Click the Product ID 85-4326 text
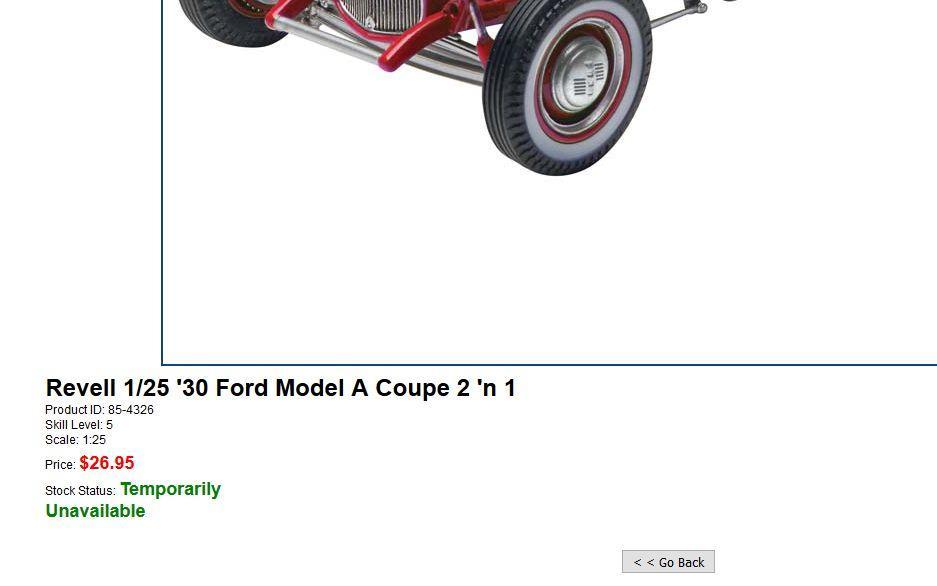Screen dimensions: 937x586 (99, 410)
